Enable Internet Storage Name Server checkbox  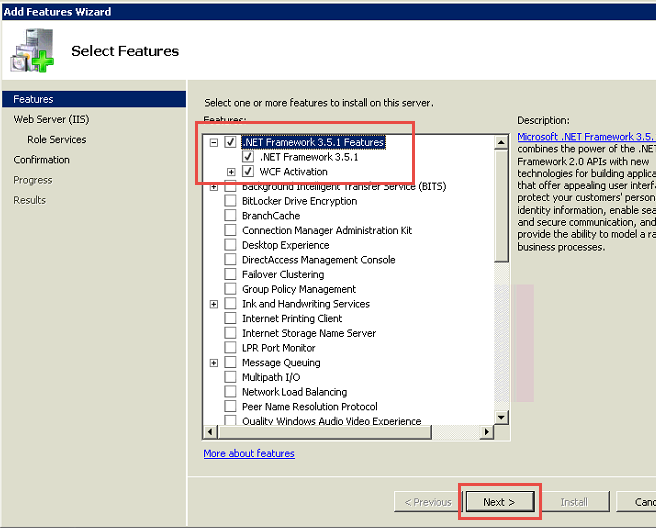pyautogui.click(x=230, y=333)
